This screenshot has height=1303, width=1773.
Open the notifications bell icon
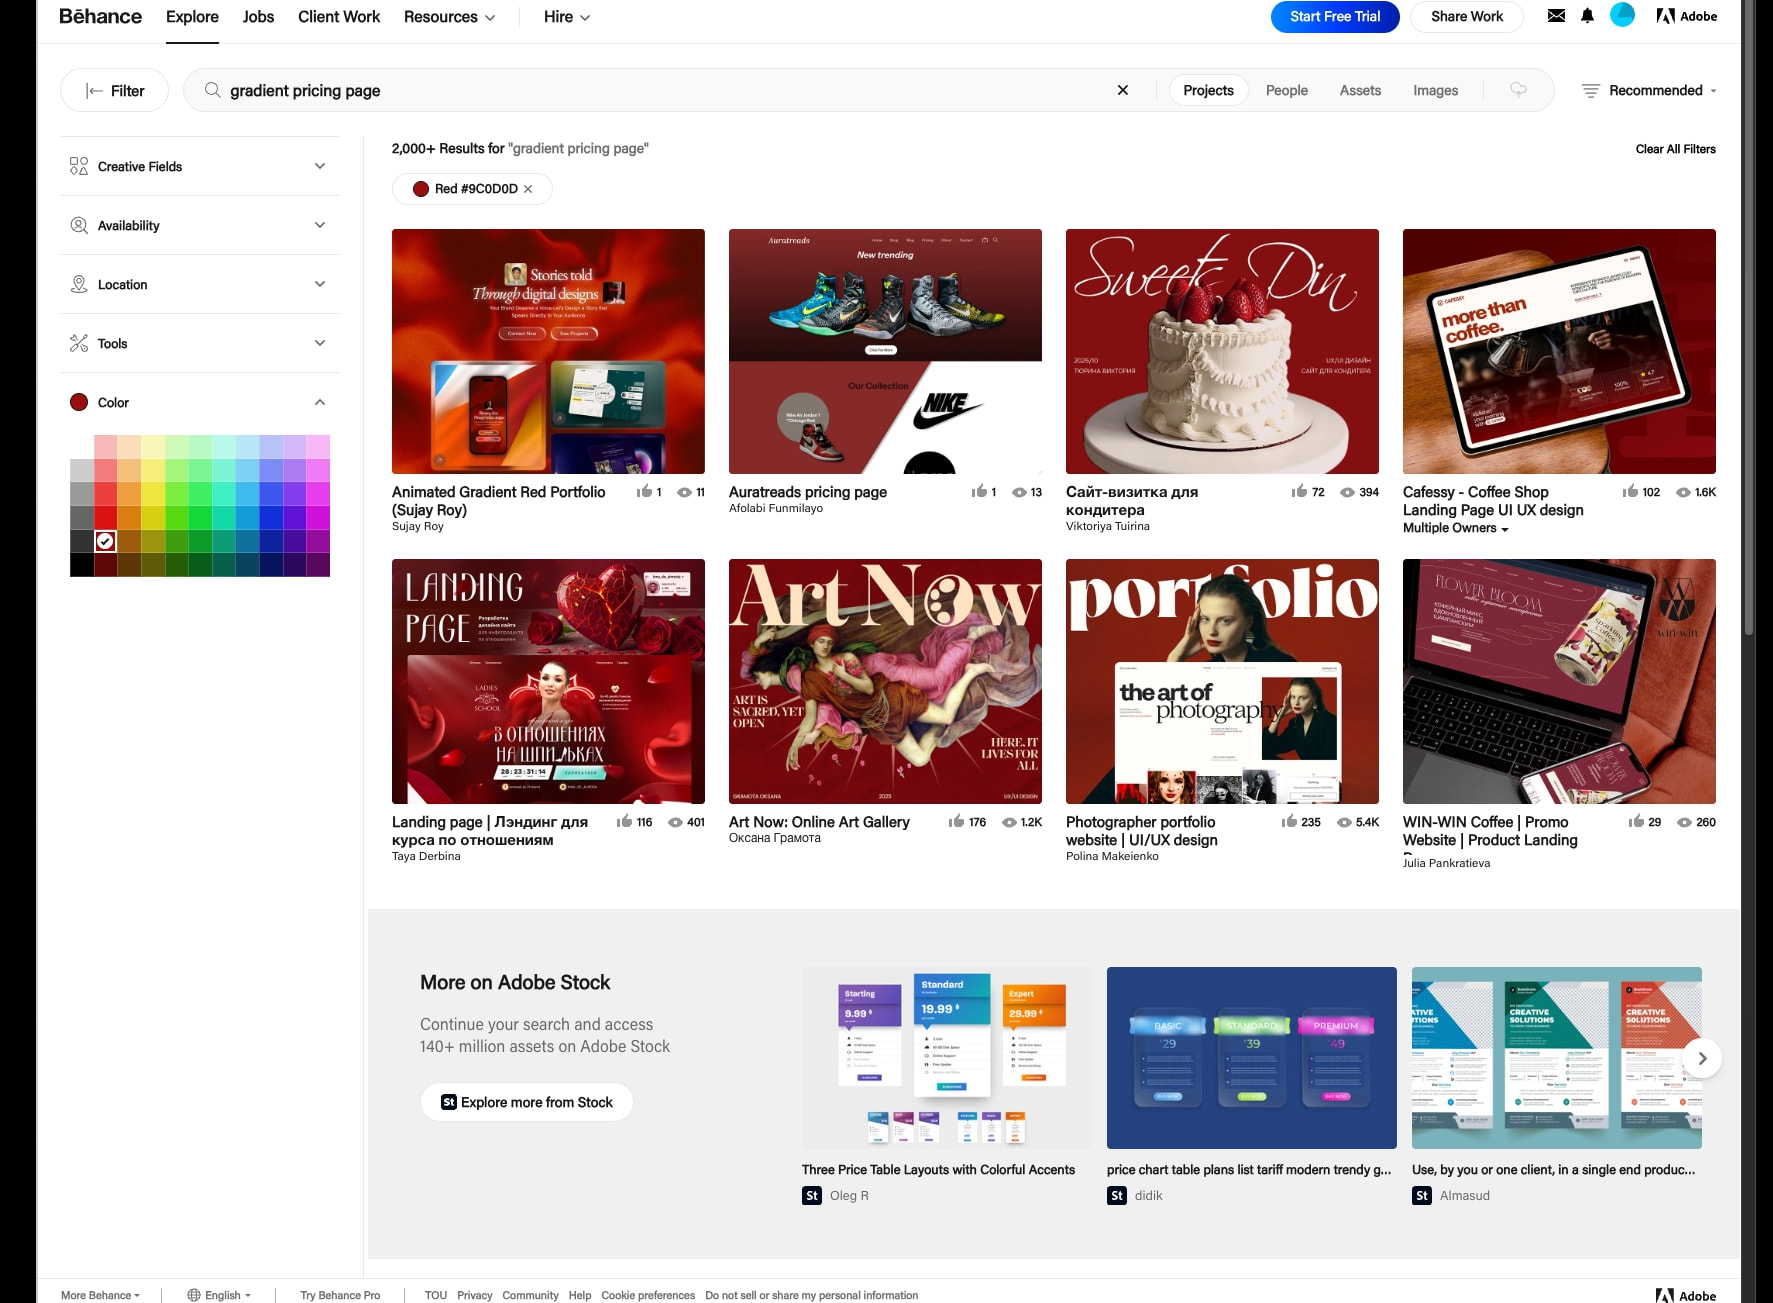(x=1587, y=16)
